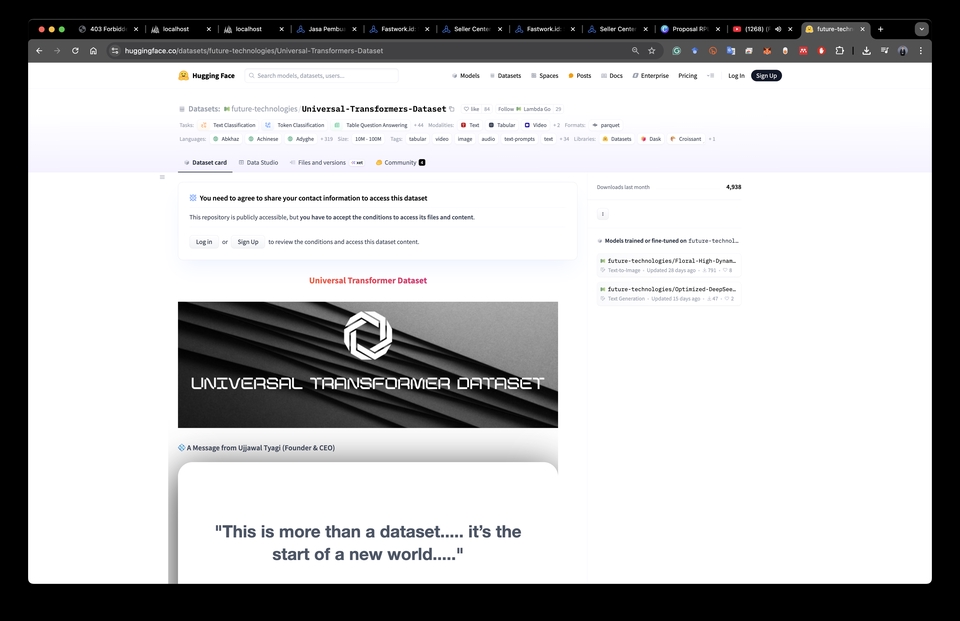Filter by the Text Classification task tag
The image size is (960, 621).
click(x=228, y=125)
